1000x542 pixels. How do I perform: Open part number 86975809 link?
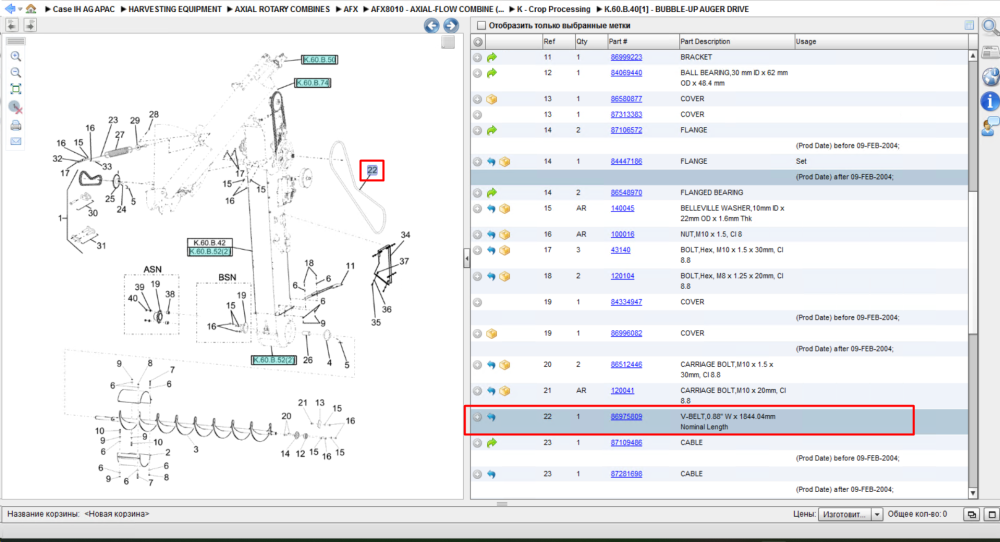click(x=626, y=417)
